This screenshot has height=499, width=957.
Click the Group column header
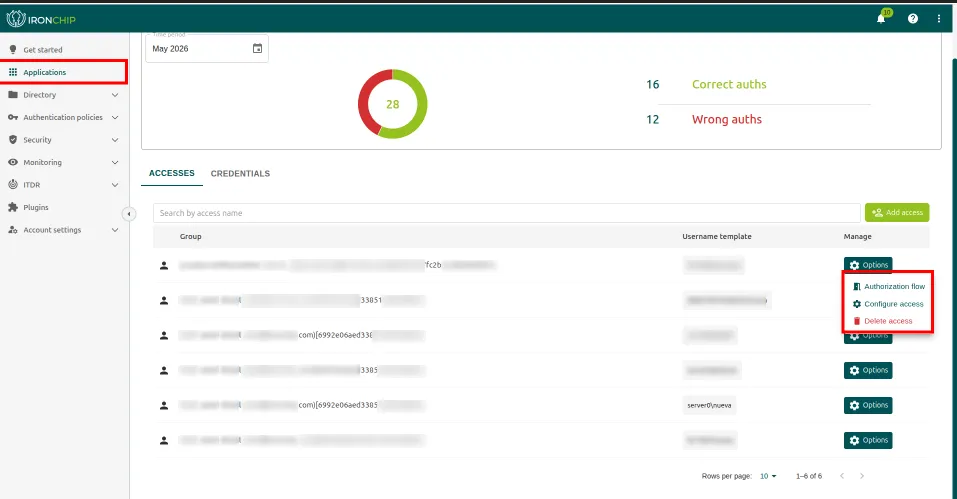(190, 237)
